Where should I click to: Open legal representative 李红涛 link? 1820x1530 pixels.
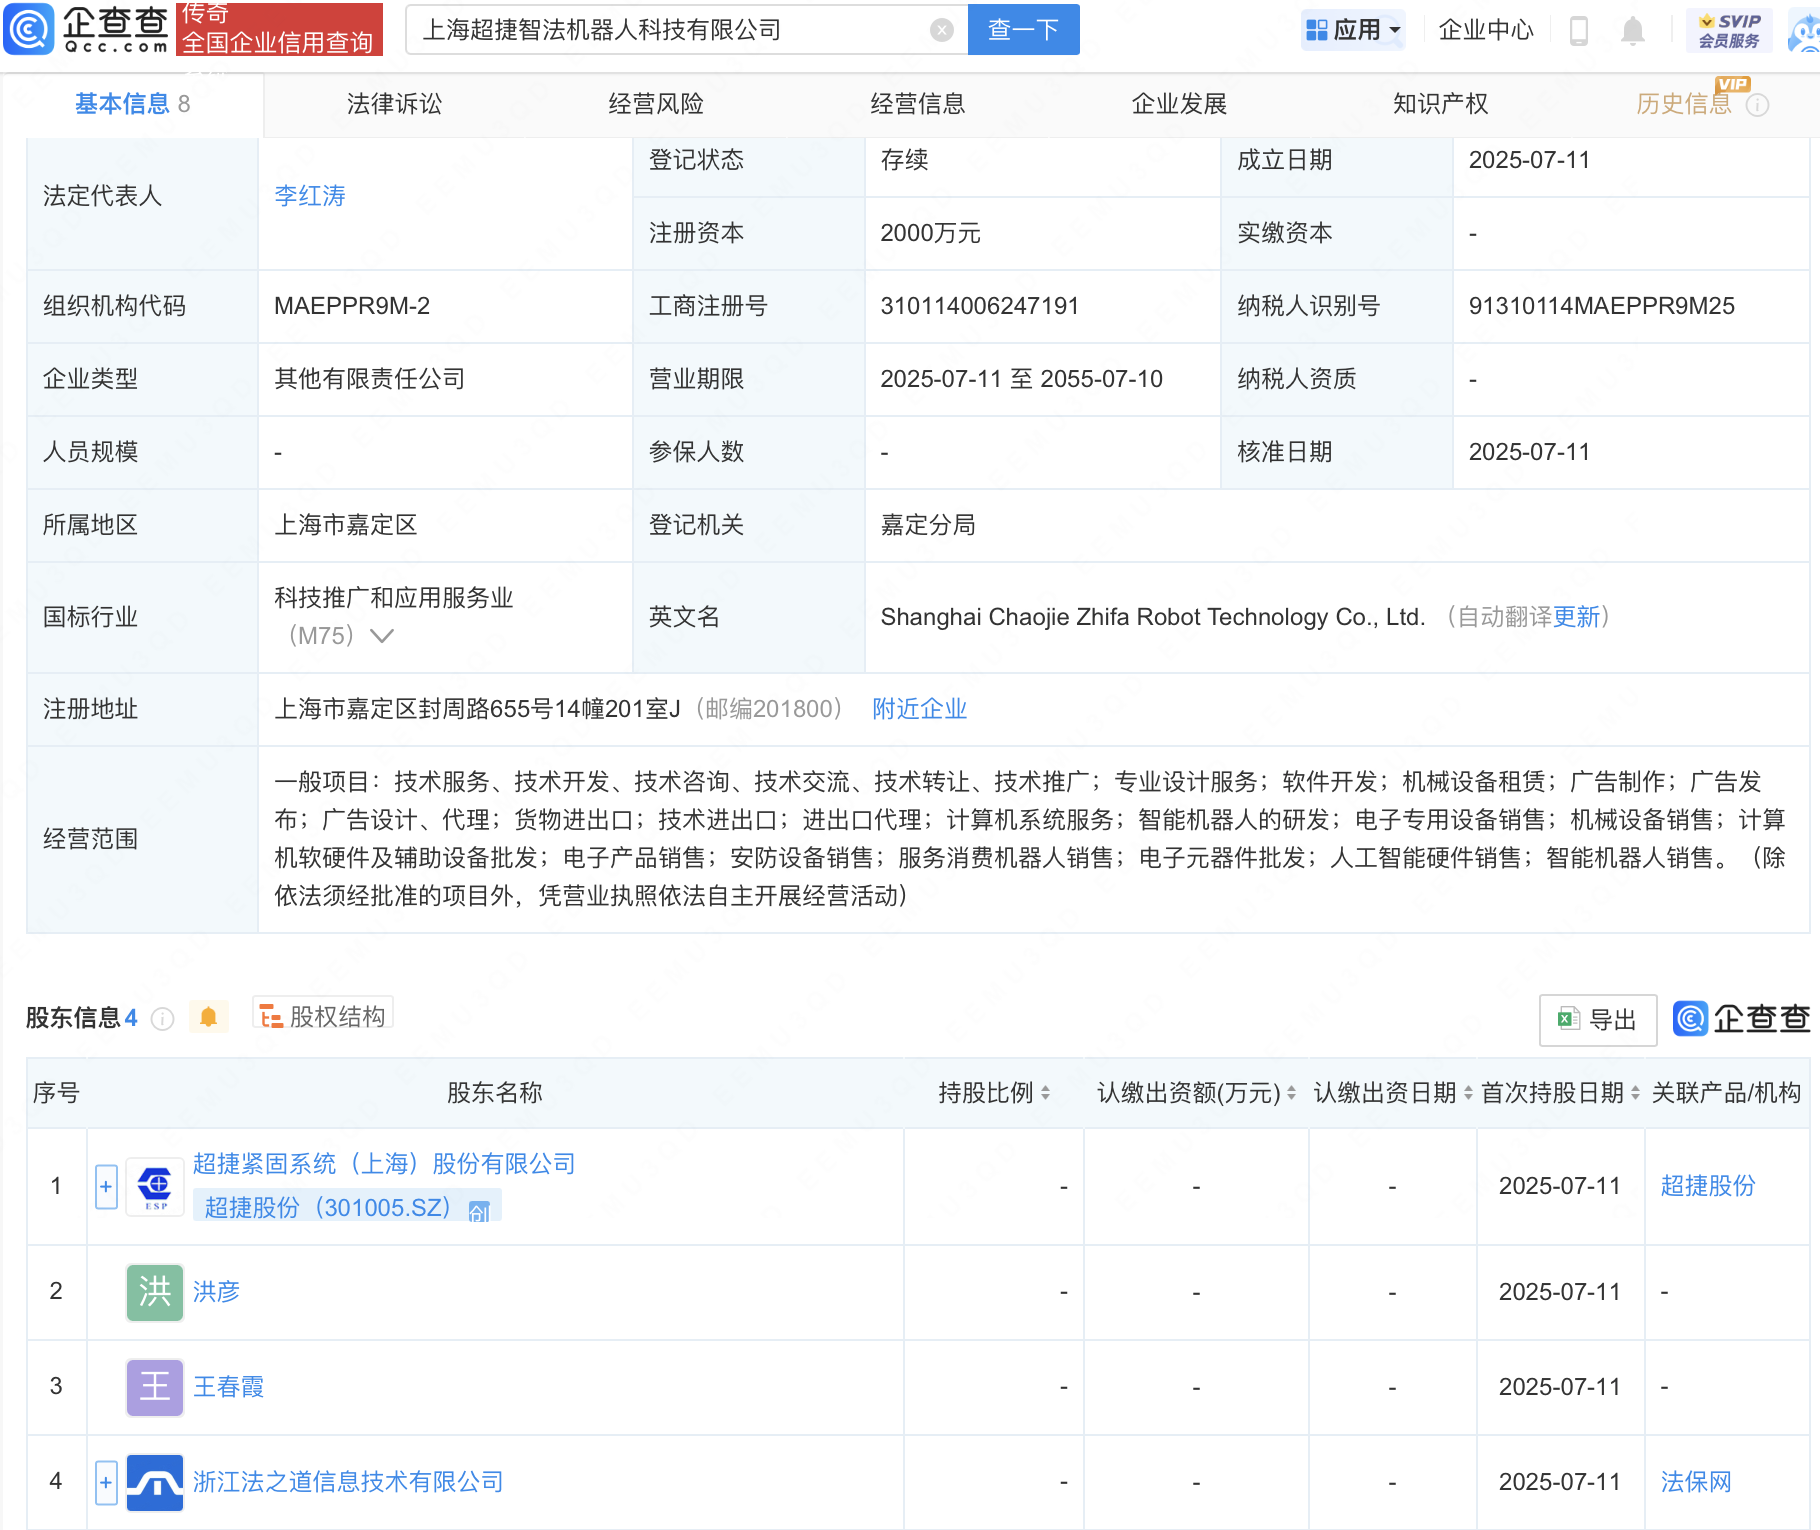(310, 196)
